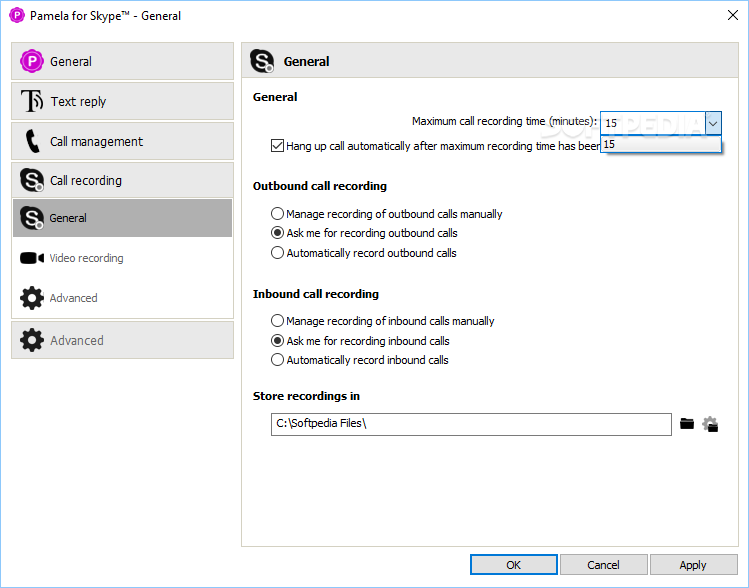Click the Cancel button

click(x=603, y=565)
